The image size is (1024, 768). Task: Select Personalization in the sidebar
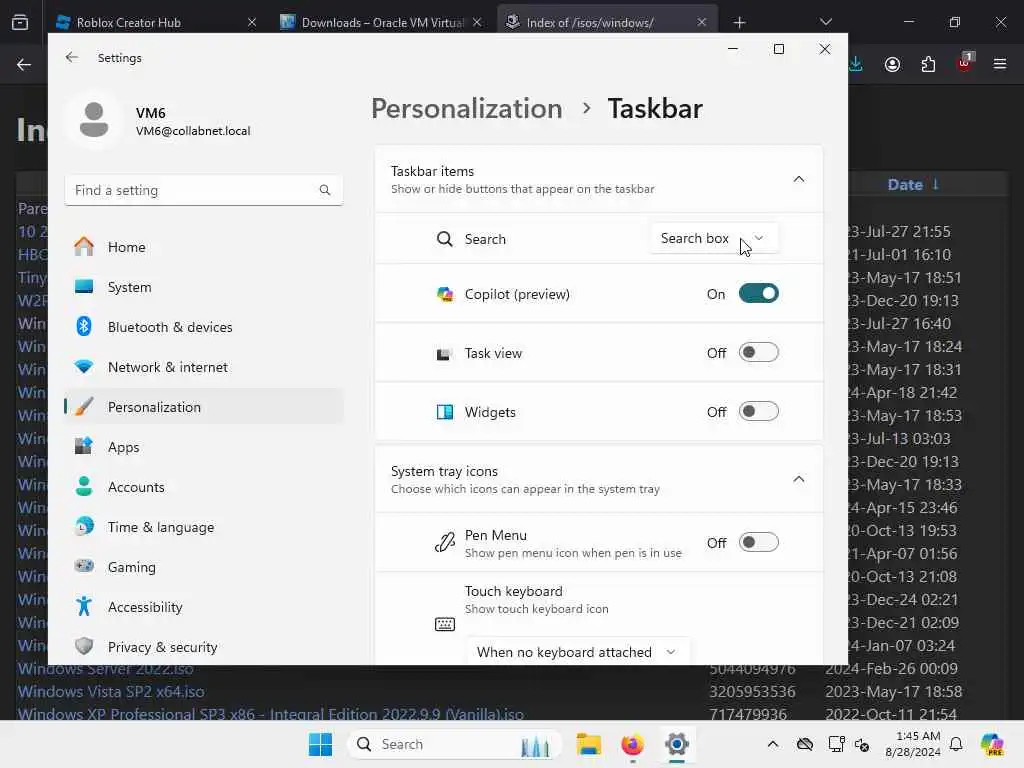click(204, 407)
